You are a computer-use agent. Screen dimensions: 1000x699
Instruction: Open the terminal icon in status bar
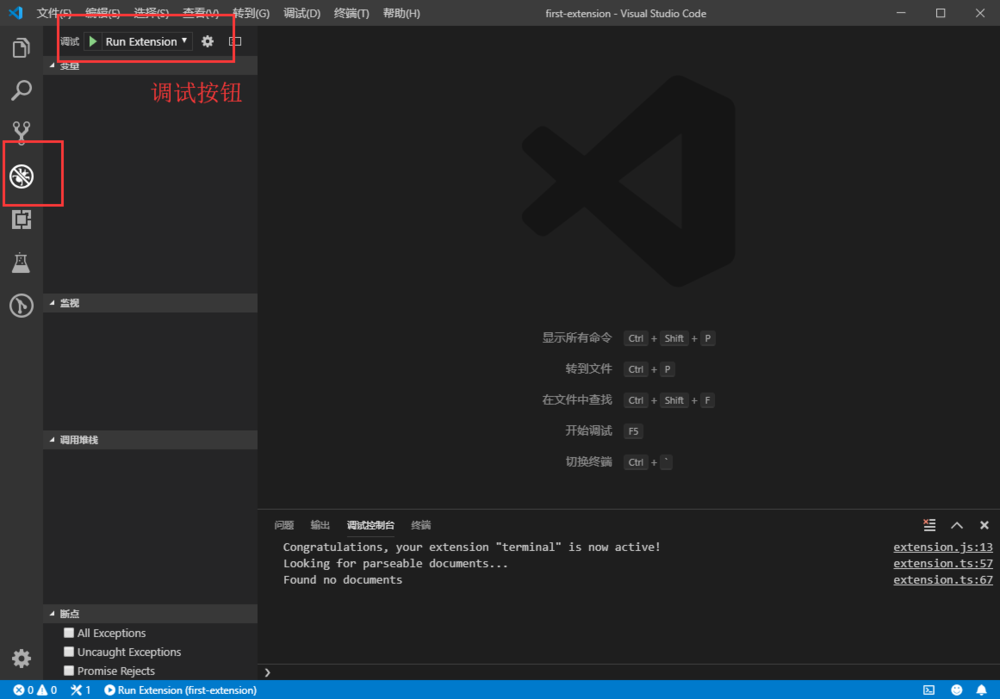(x=929, y=690)
